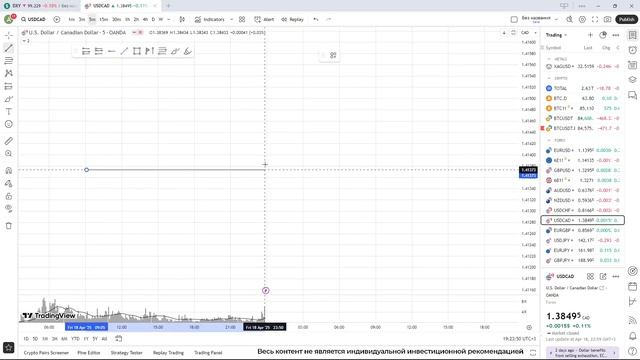The image size is (640, 360).
Task: Select the trend line drawing tool
Action: coord(9,48)
